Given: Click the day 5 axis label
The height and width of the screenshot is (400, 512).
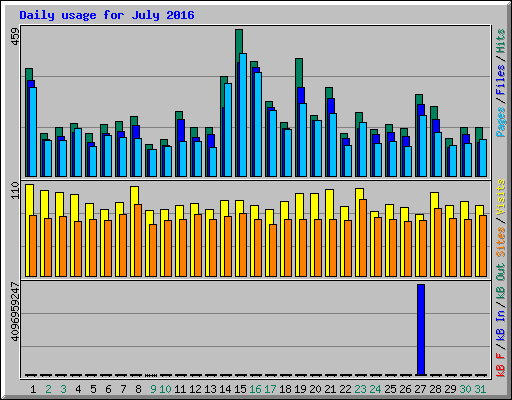Looking at the screenshot, I should click(x=93, y=389).
